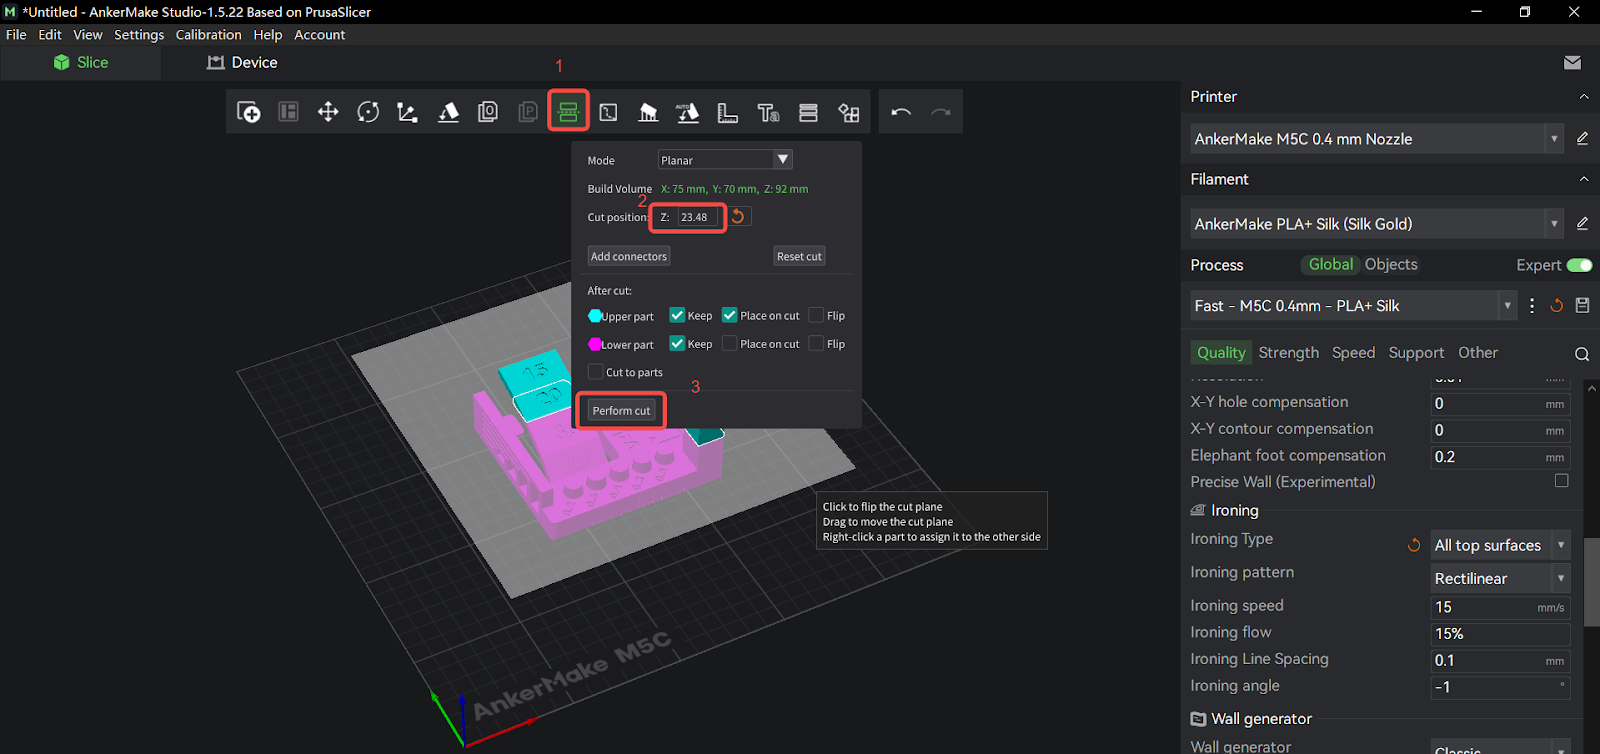This screenshot has width=1600, height=754.
Task: Select Global process scope
Action: pos(1330,264)
